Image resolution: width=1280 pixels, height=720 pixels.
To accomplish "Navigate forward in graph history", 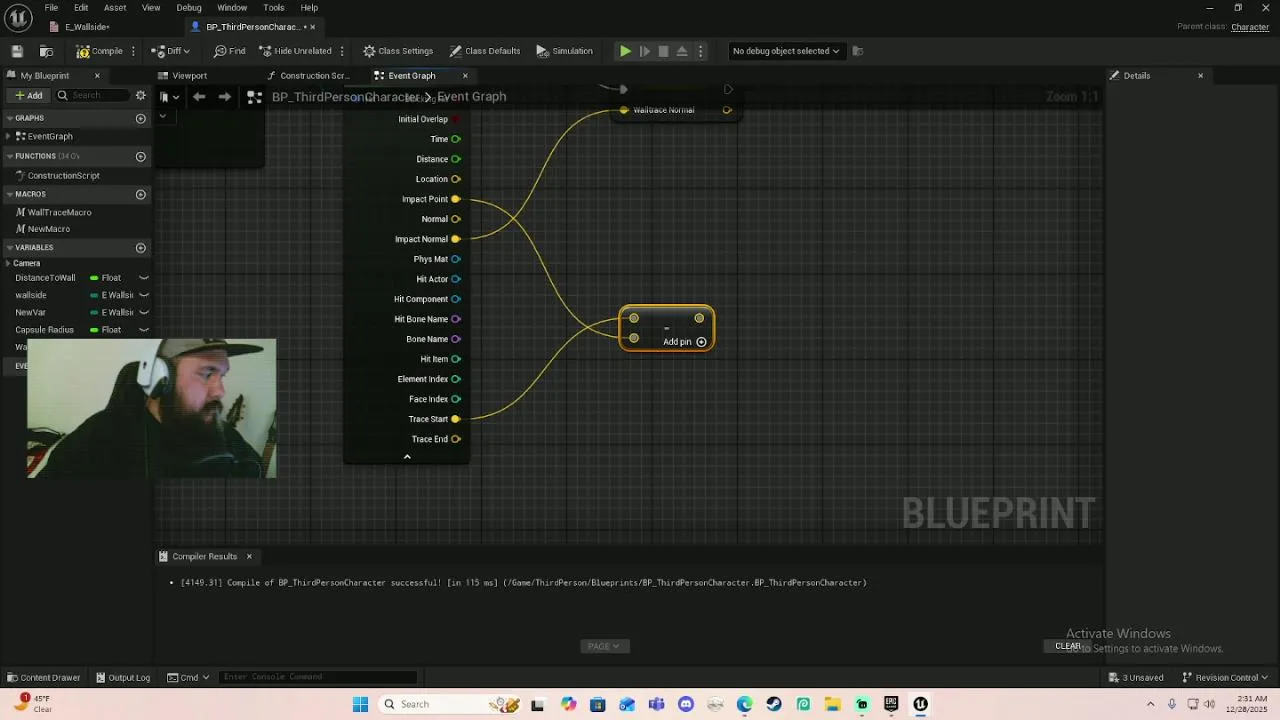I will tap(224, 97).
